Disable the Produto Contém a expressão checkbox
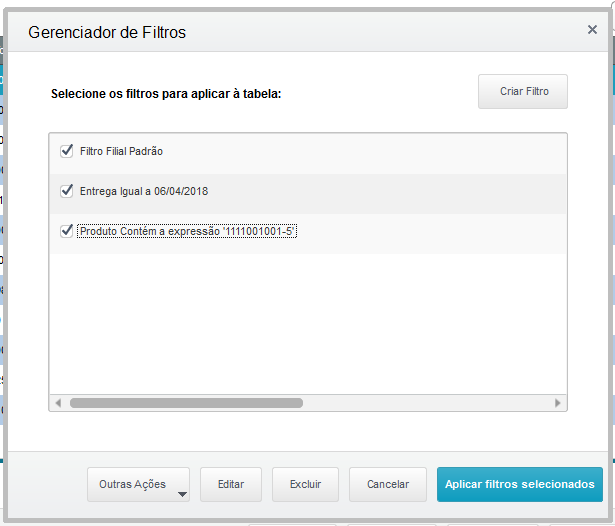615x526 pixels. point(67,231)
